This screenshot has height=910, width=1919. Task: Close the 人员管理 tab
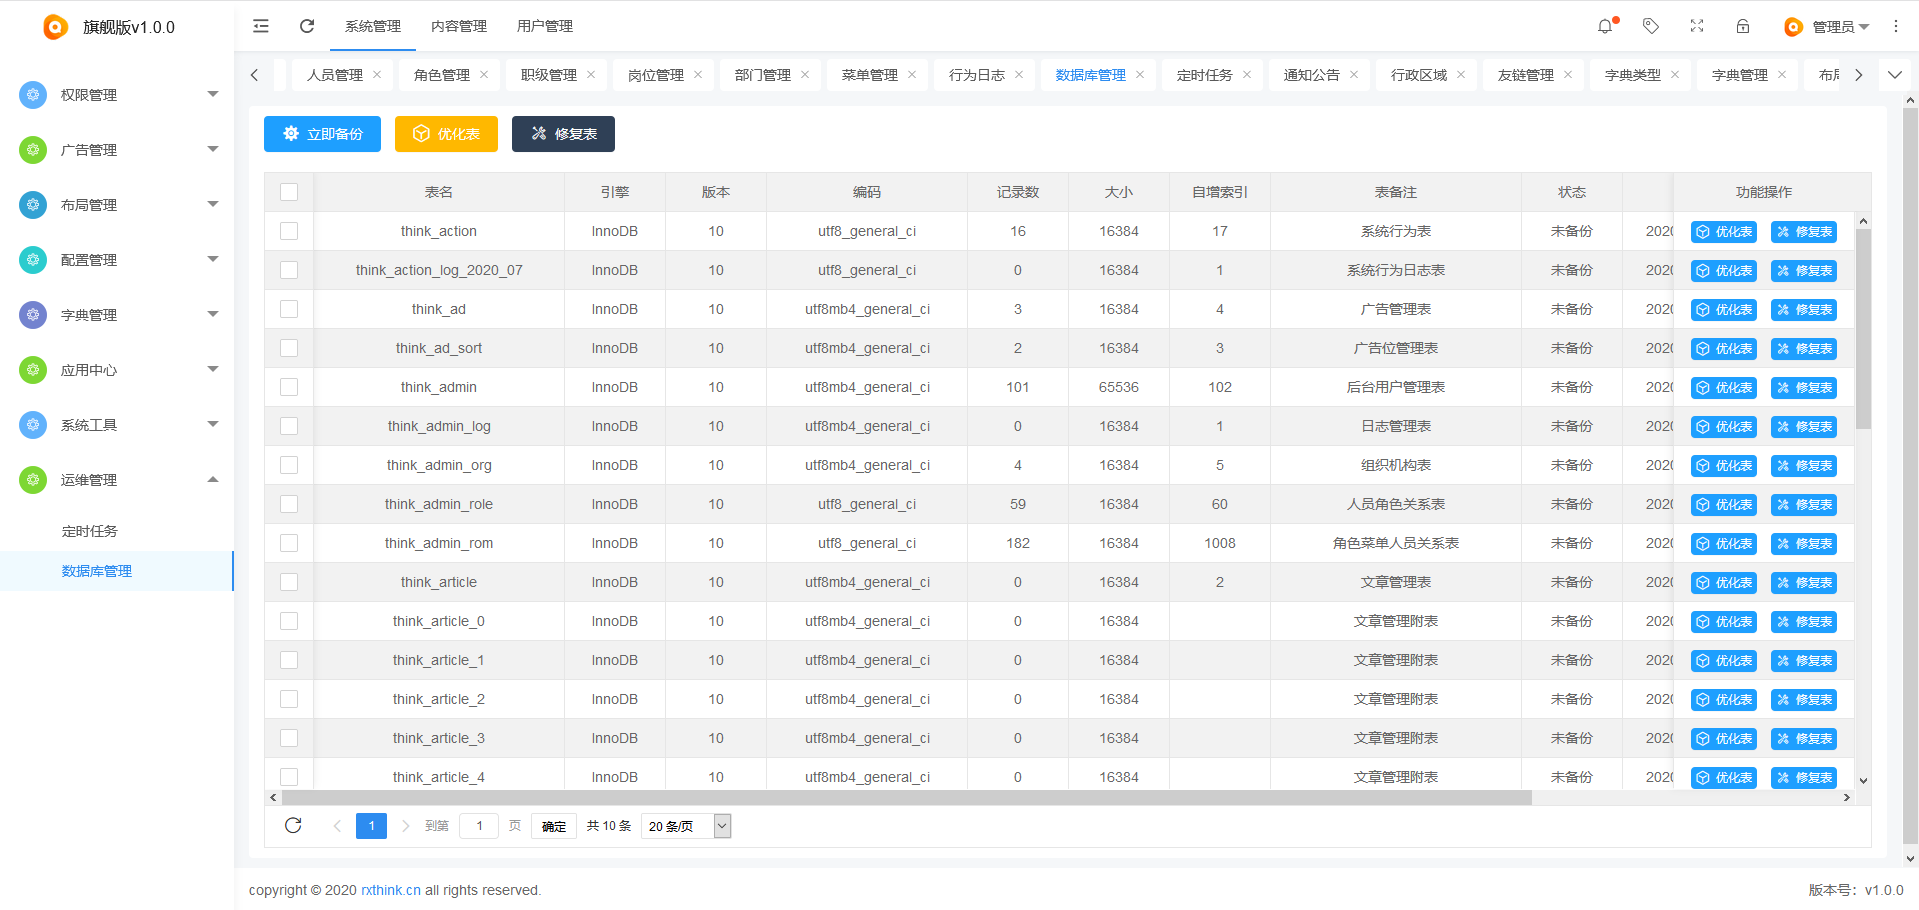tap(377, 75)
